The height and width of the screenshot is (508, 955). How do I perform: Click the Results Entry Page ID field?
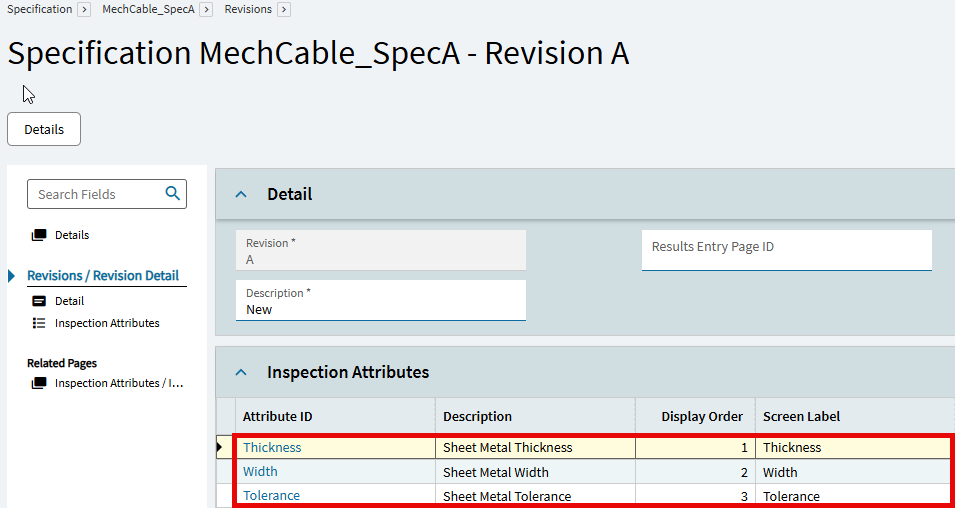point(786,249)
